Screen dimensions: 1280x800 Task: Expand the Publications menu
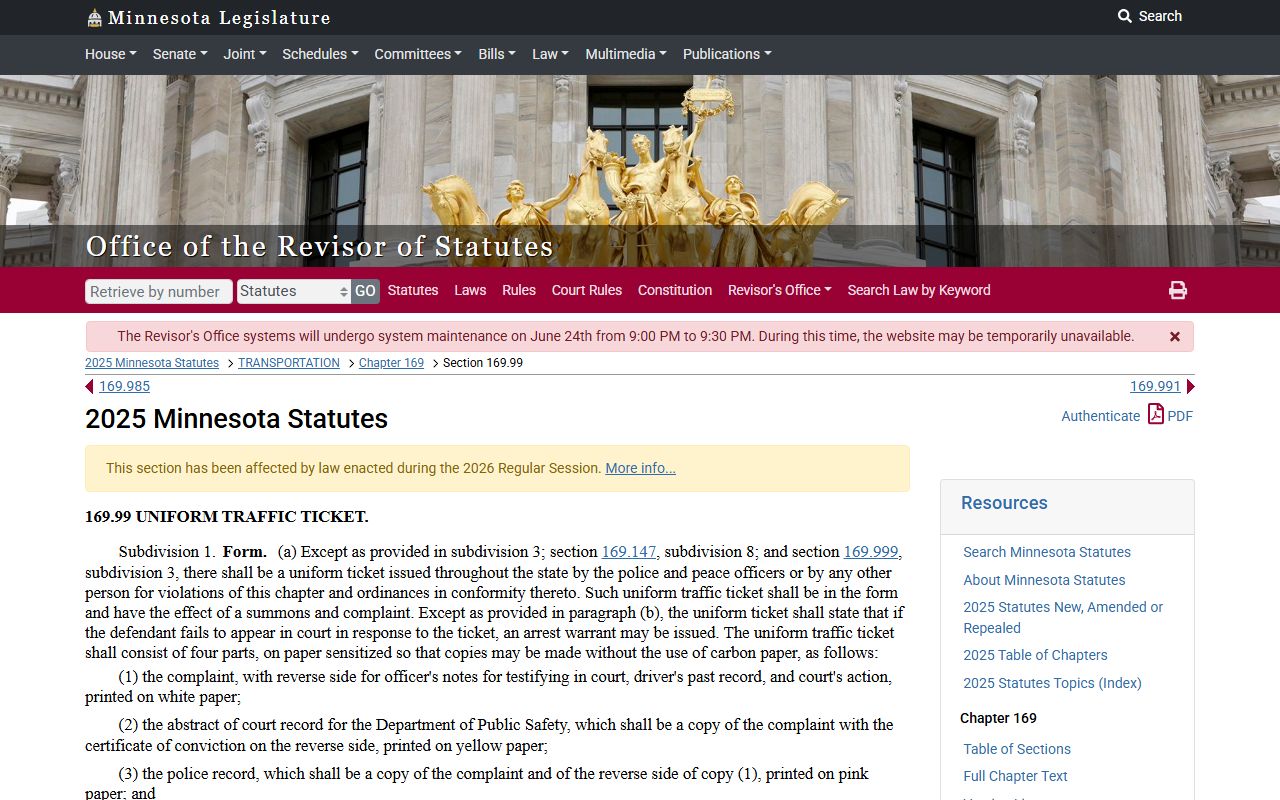[x=727, y=54]
